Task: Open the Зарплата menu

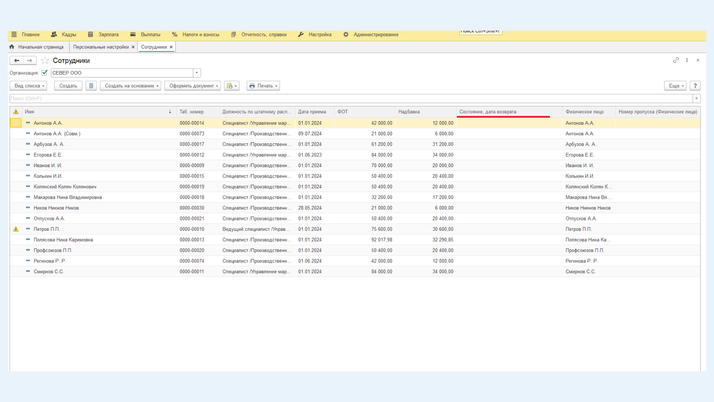Action: tap(103, 35)
